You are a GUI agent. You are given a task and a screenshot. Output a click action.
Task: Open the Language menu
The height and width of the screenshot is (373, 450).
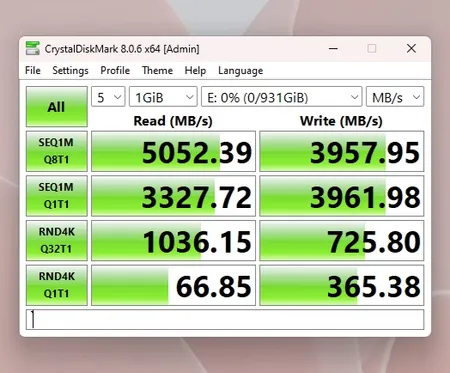click(241, 70)
